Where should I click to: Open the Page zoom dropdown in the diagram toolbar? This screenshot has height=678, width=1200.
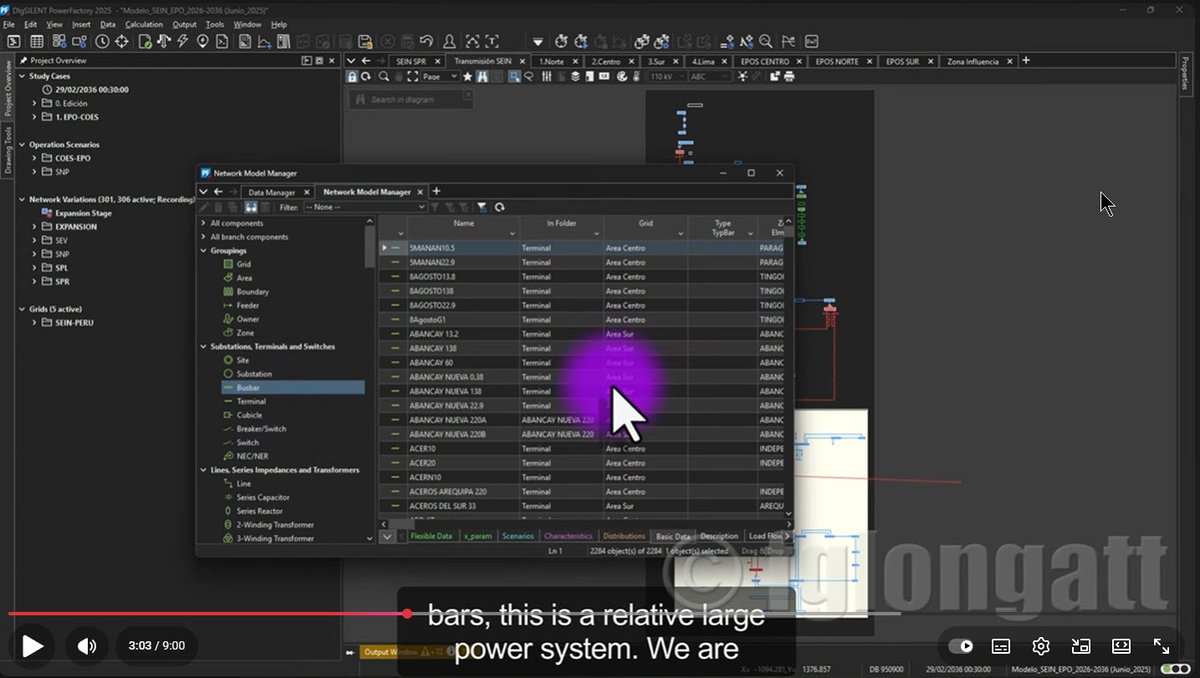pos(440,76)
